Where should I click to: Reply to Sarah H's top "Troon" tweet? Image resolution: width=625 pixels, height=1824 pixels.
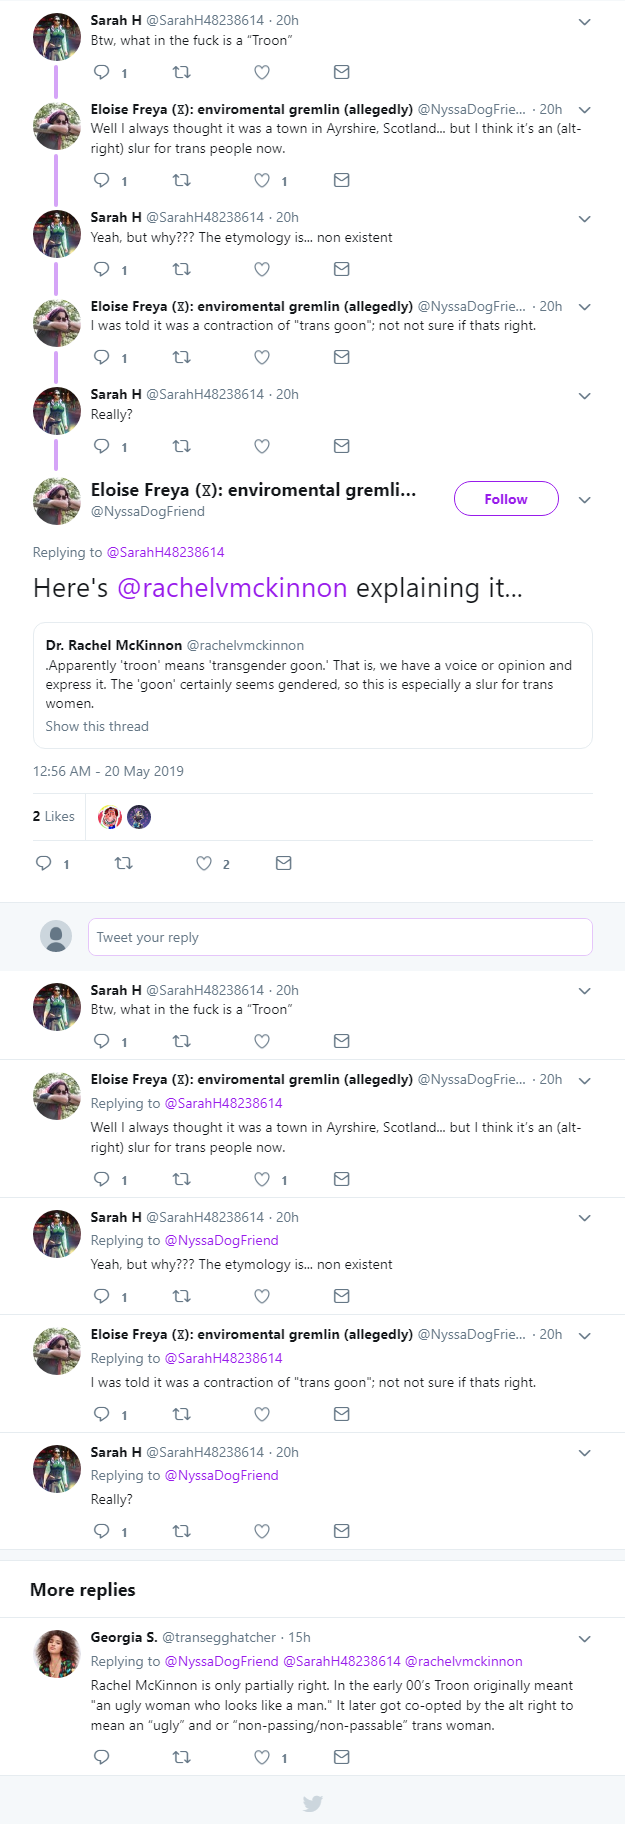tap(101, 72)
